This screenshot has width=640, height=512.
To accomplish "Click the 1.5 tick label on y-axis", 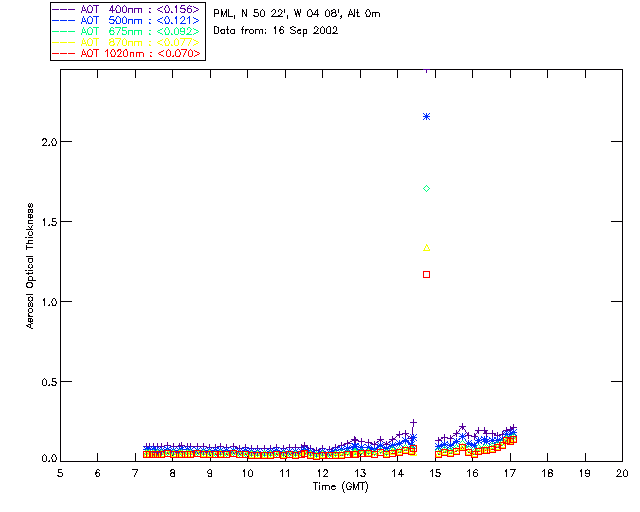I will (x=47, y=221).
